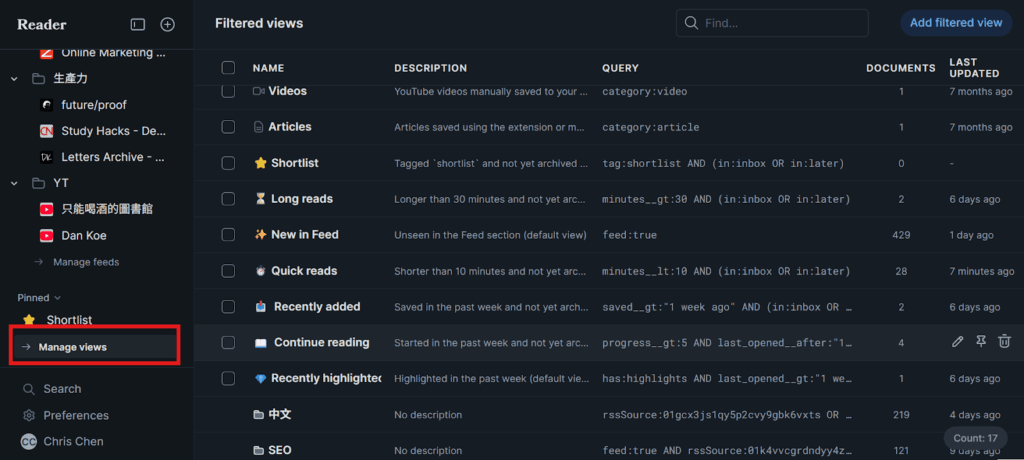
Task: Focus the Find search field
Action: pyautogui.click(x=780, y=23)
